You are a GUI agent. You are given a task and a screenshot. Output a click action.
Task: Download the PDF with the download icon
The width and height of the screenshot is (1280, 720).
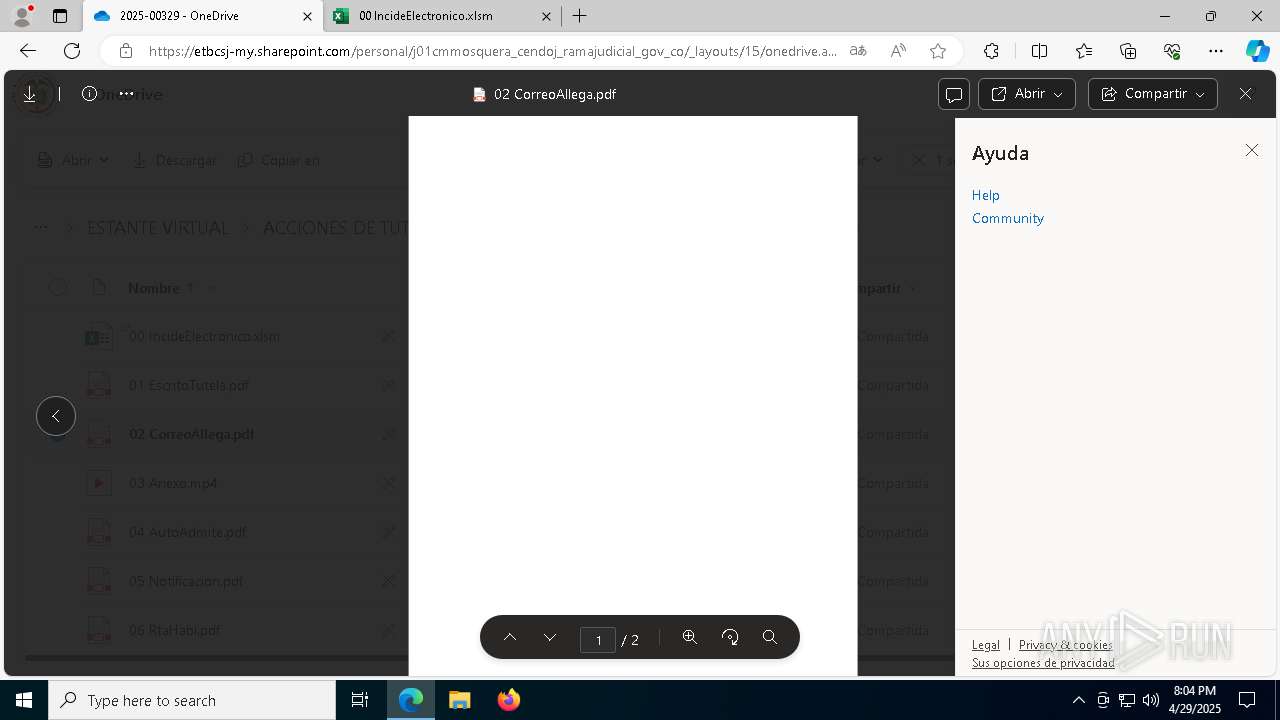30,94
